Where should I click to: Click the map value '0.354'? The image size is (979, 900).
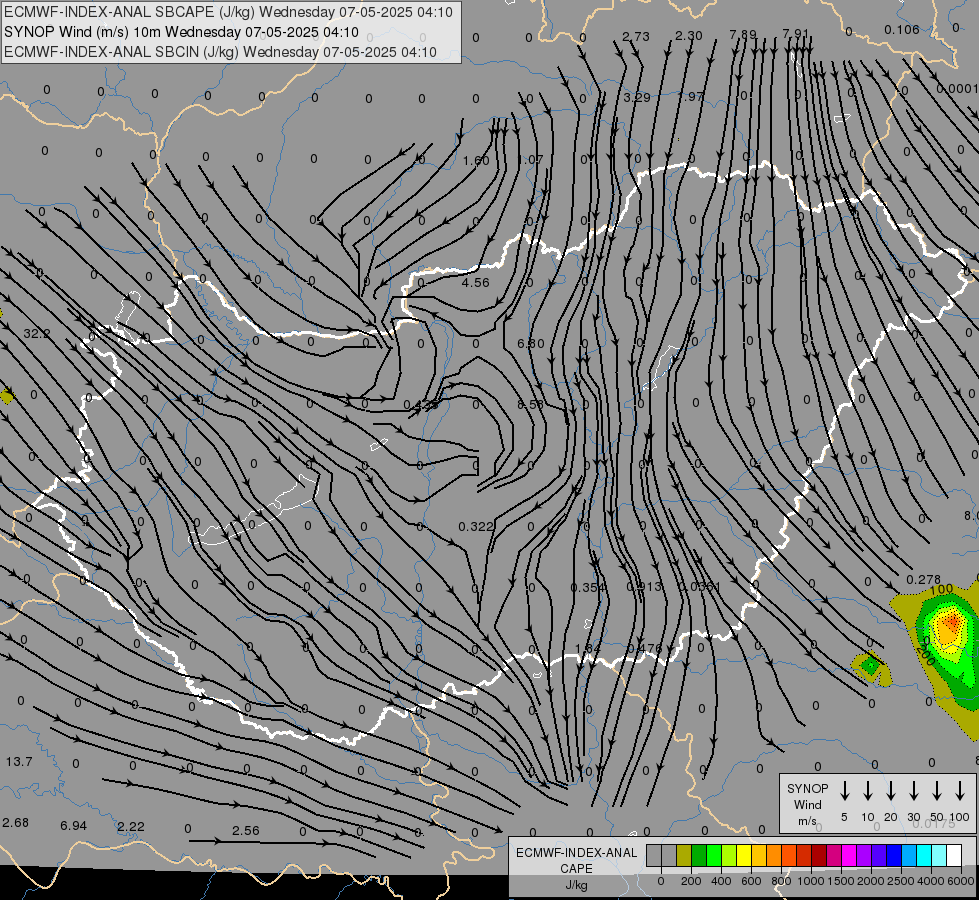[588, 588]
